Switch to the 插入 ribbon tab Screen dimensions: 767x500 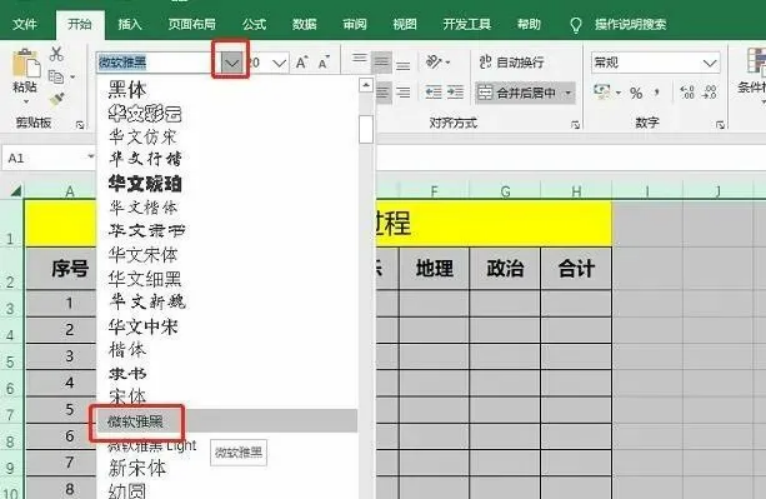(129, 23)
